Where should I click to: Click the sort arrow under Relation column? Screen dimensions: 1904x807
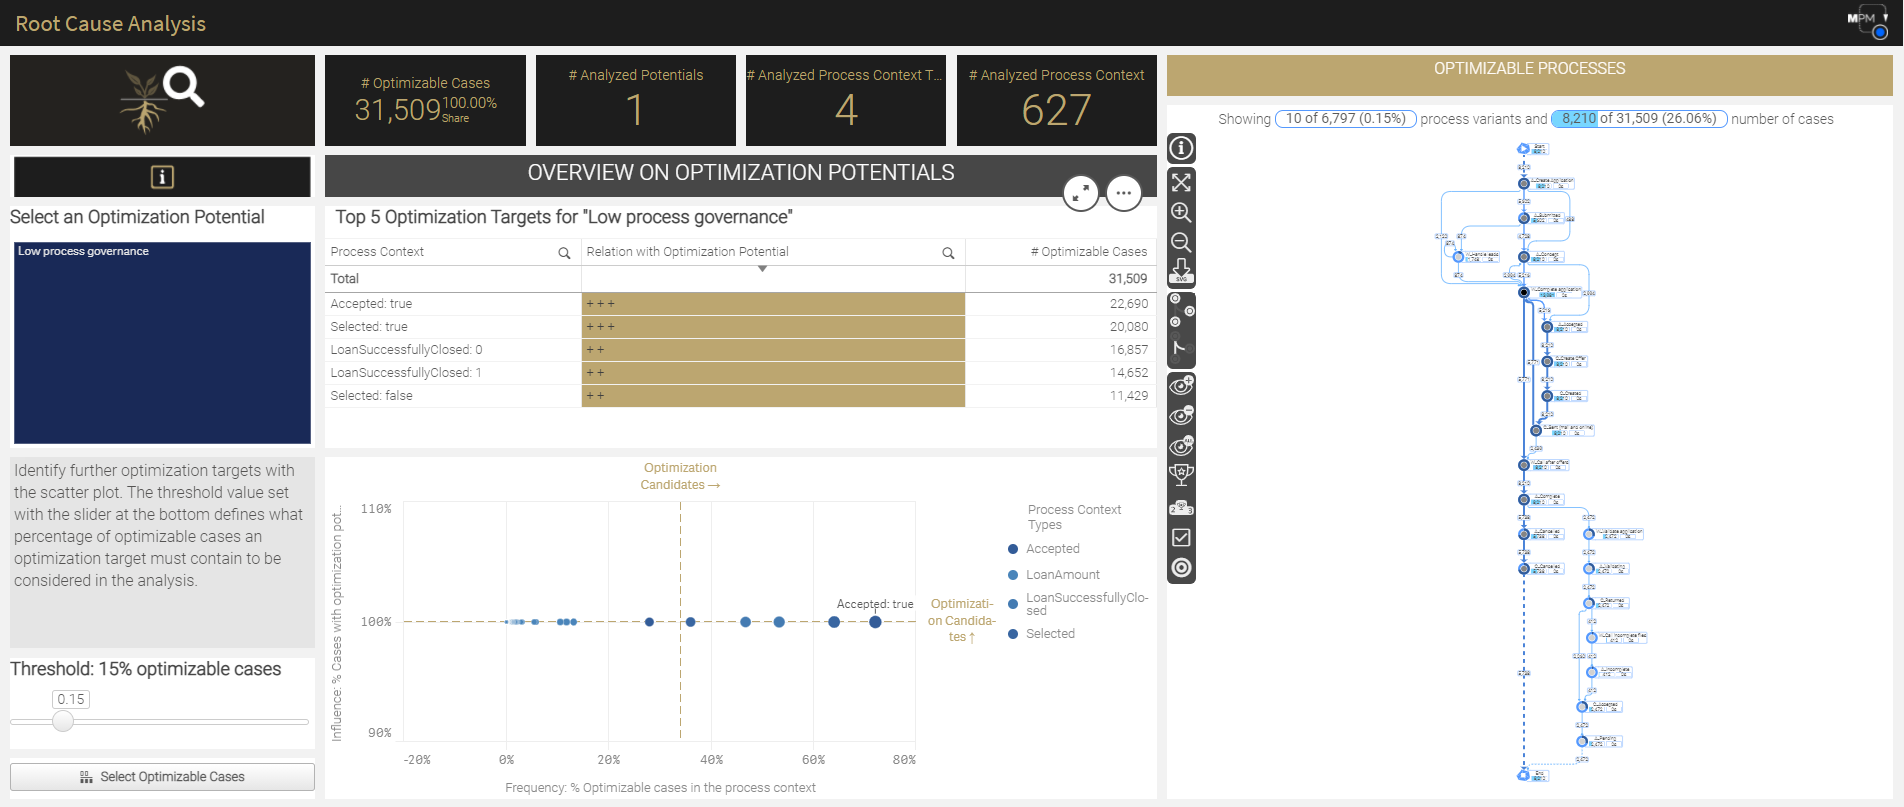tap(763, 269)
